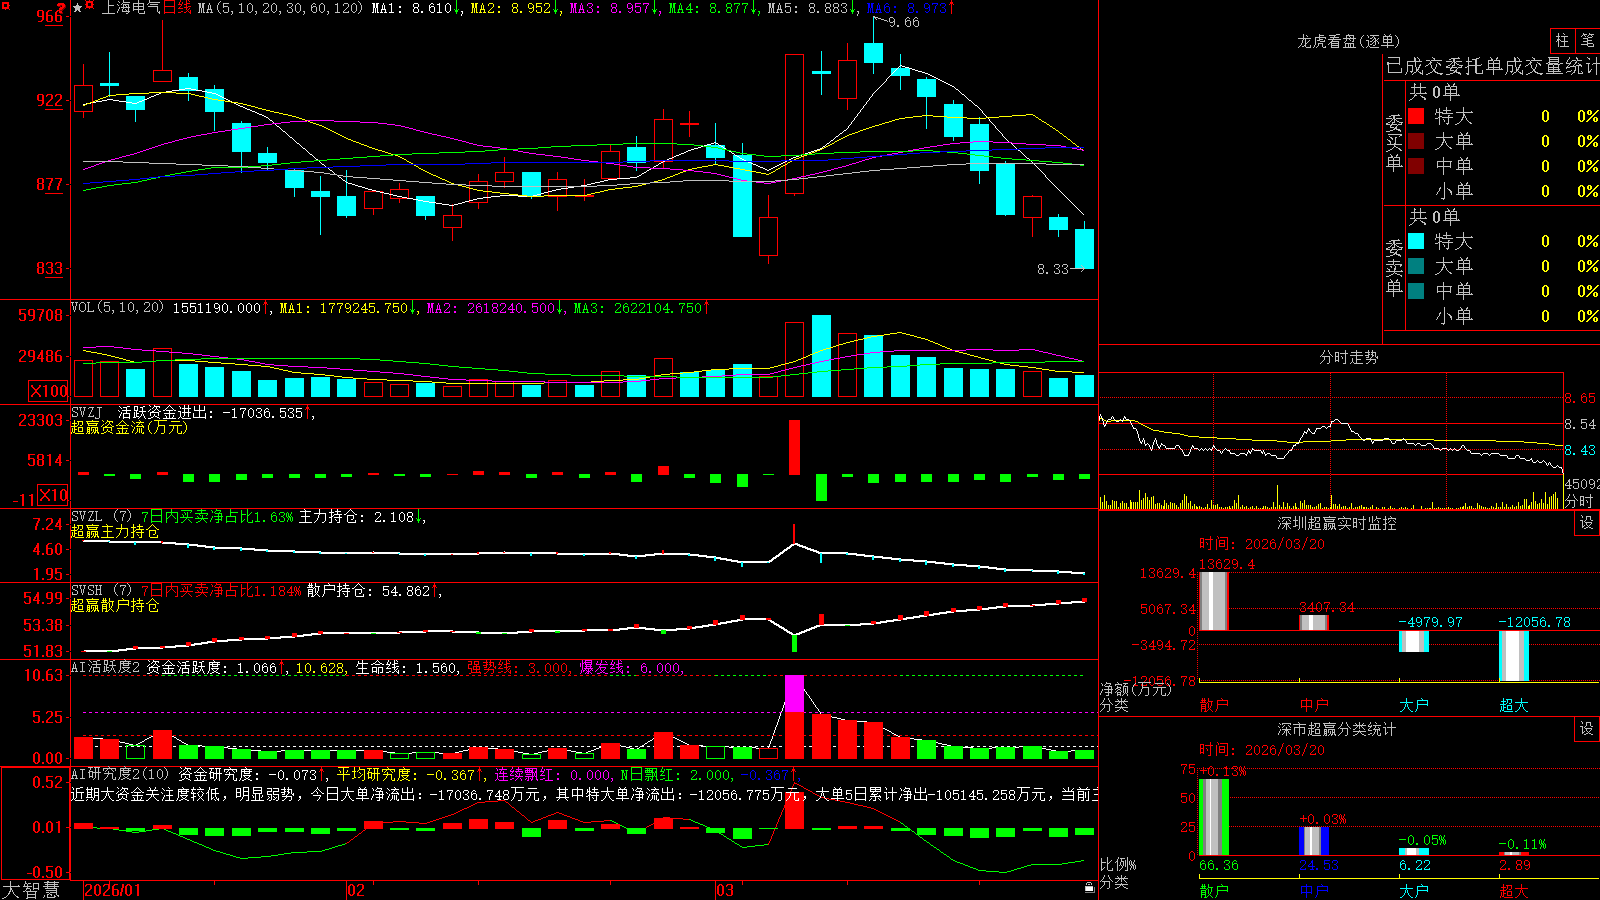
Task: Click the teal 中单 sell order swatch
Action: click(x=1416, y=290)
